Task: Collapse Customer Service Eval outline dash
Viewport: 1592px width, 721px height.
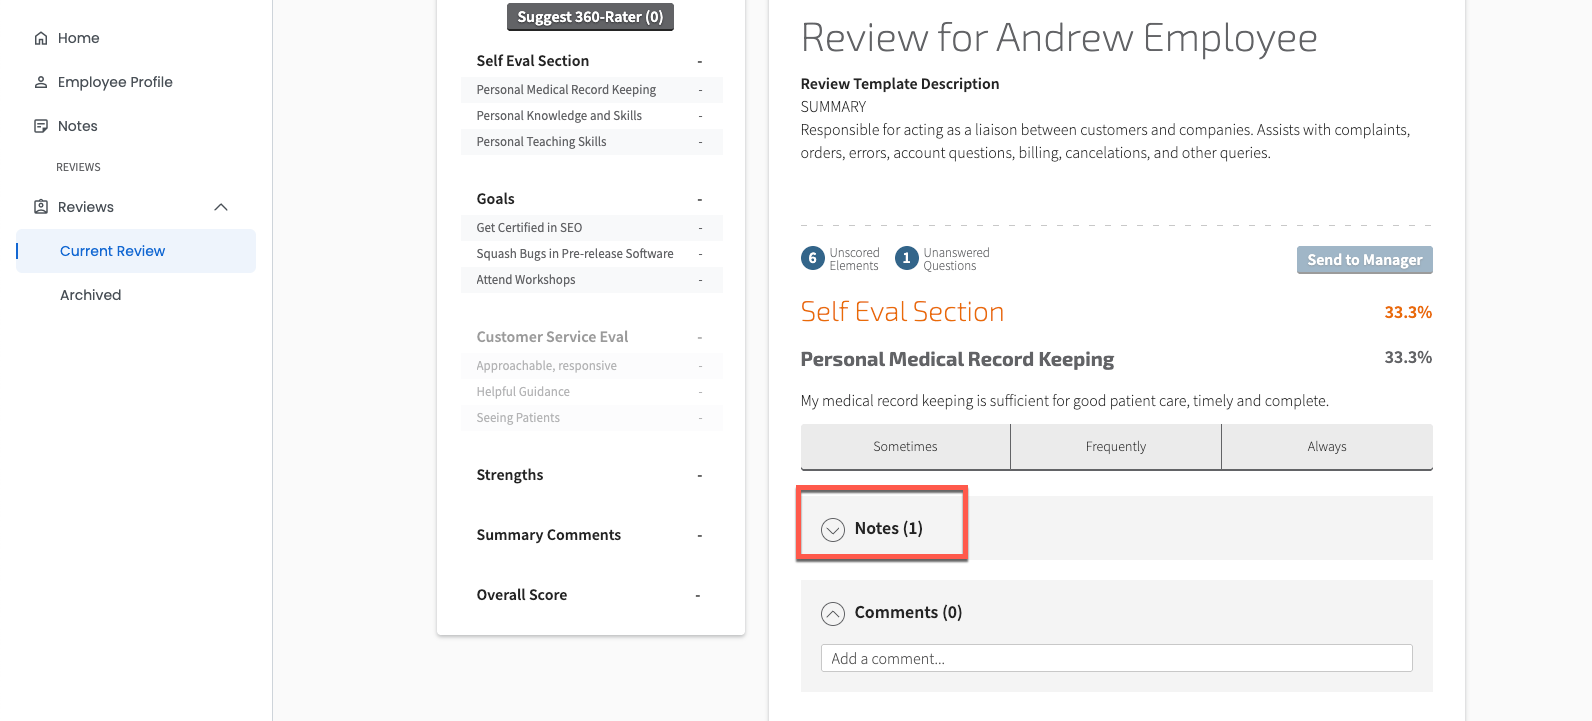Action: (700, 338)
